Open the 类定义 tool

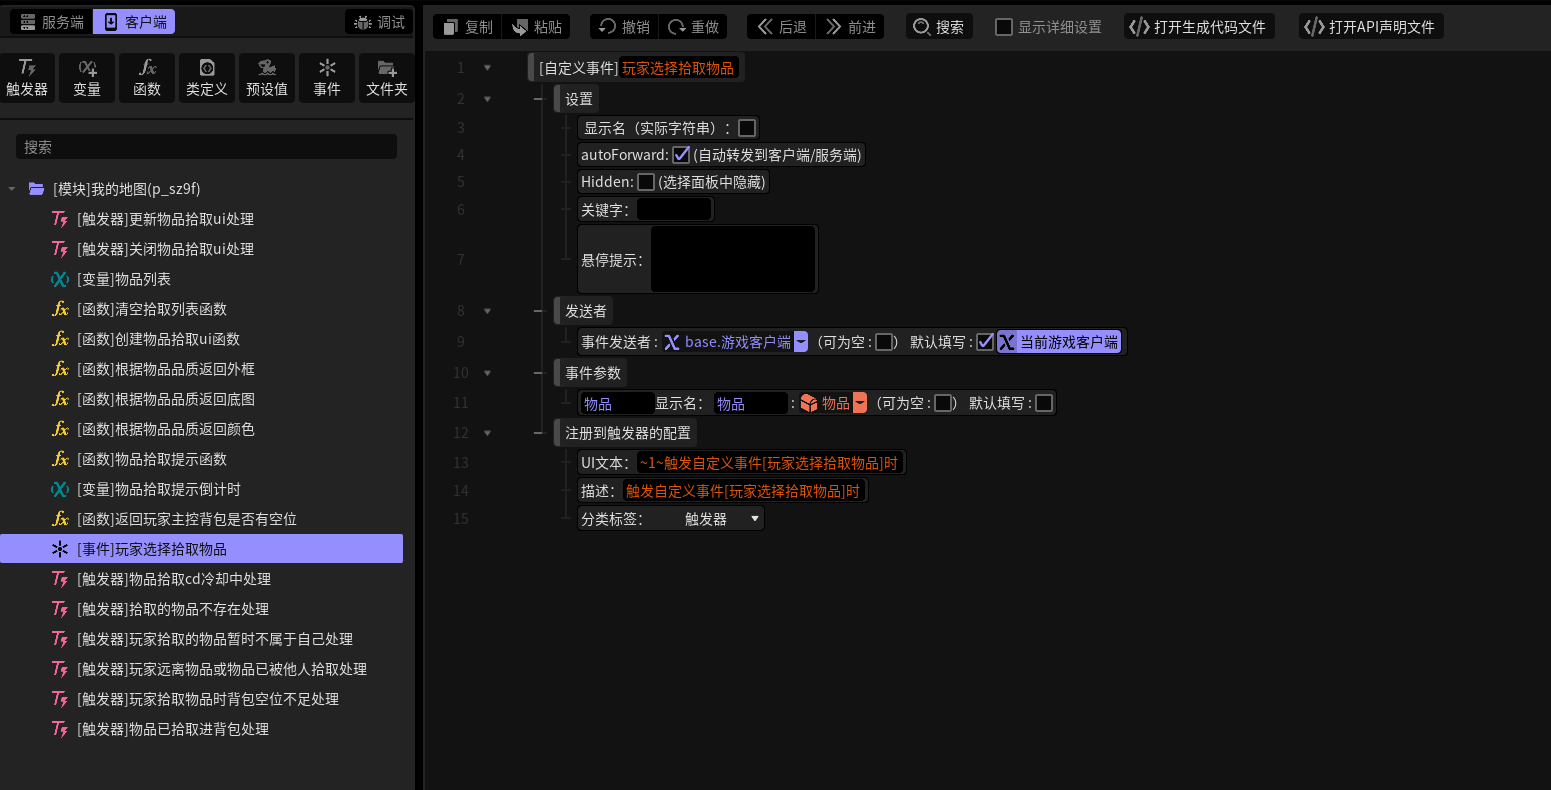(207, 78)
